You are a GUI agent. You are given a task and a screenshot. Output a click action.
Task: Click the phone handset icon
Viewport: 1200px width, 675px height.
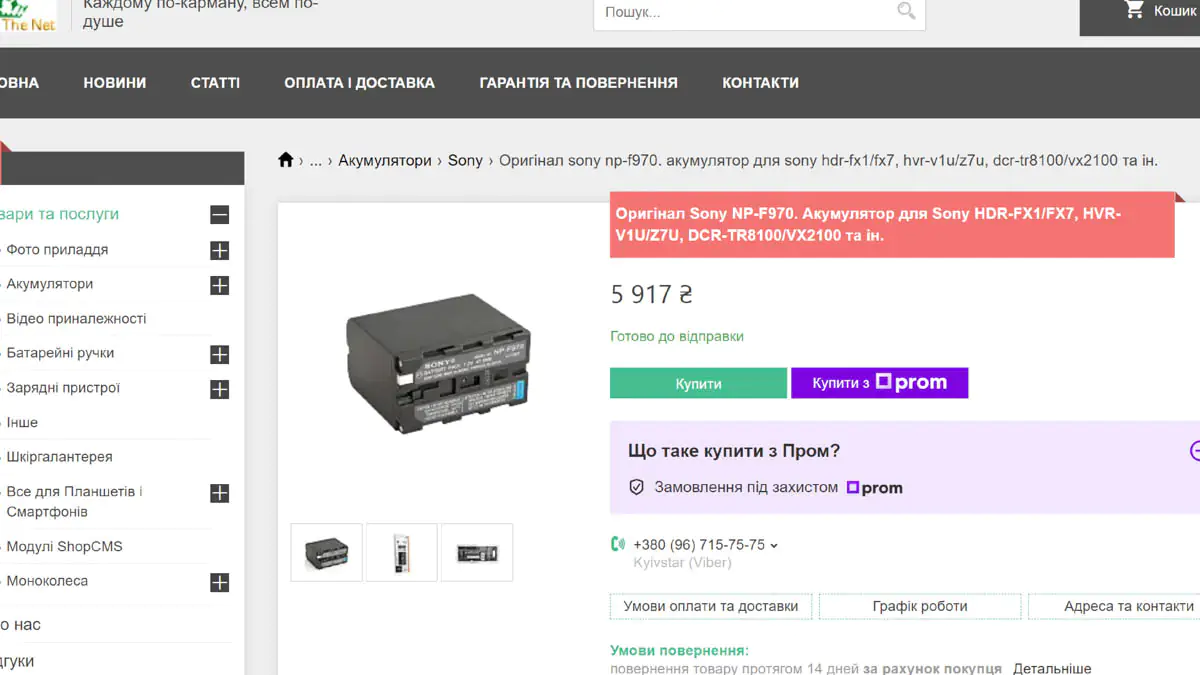(x=618, y=545)
